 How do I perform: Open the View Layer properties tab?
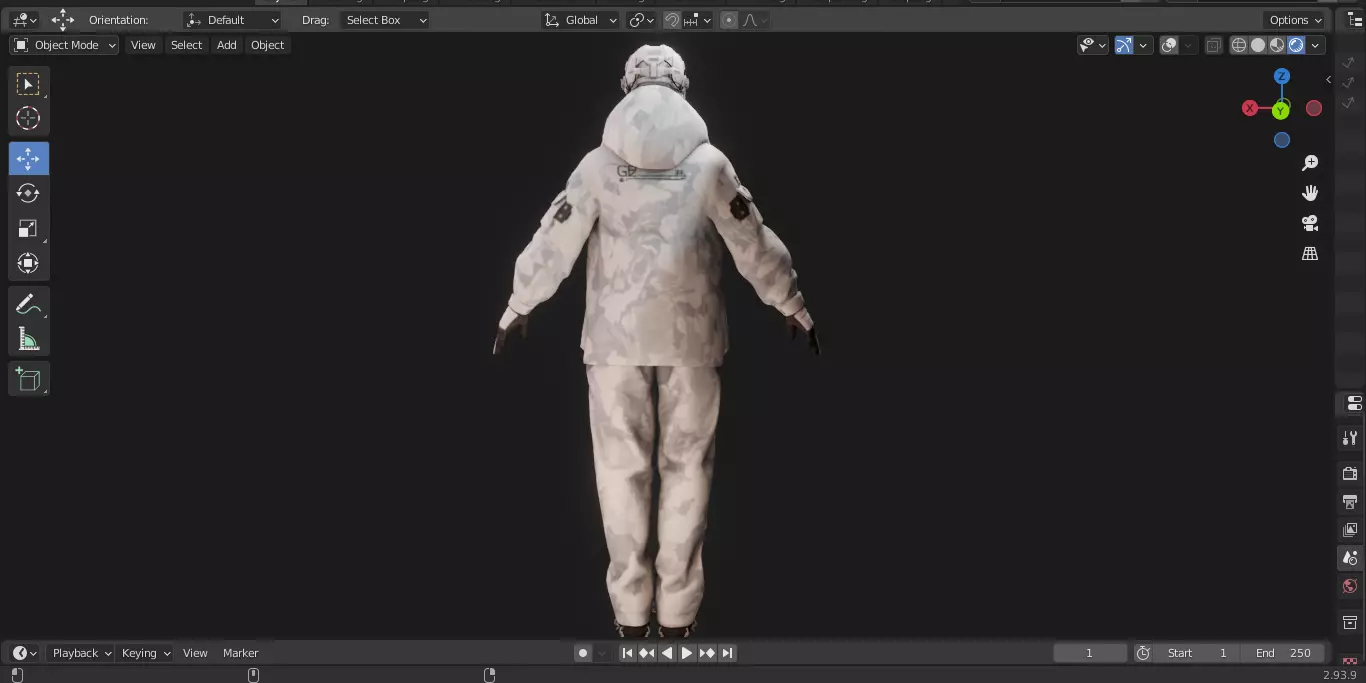1350,529
